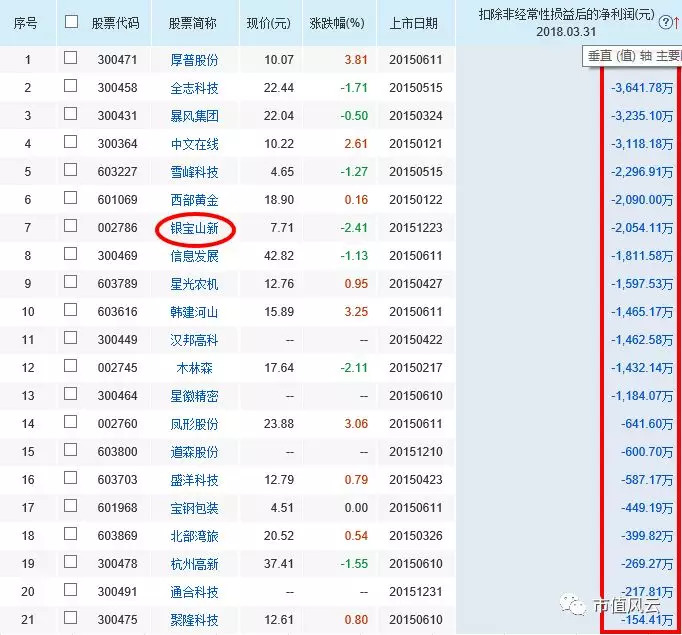This screenshot has width=682, height=635.
Task: Open the 北部湾旅 stock link
Action: [x=194, y=536]
